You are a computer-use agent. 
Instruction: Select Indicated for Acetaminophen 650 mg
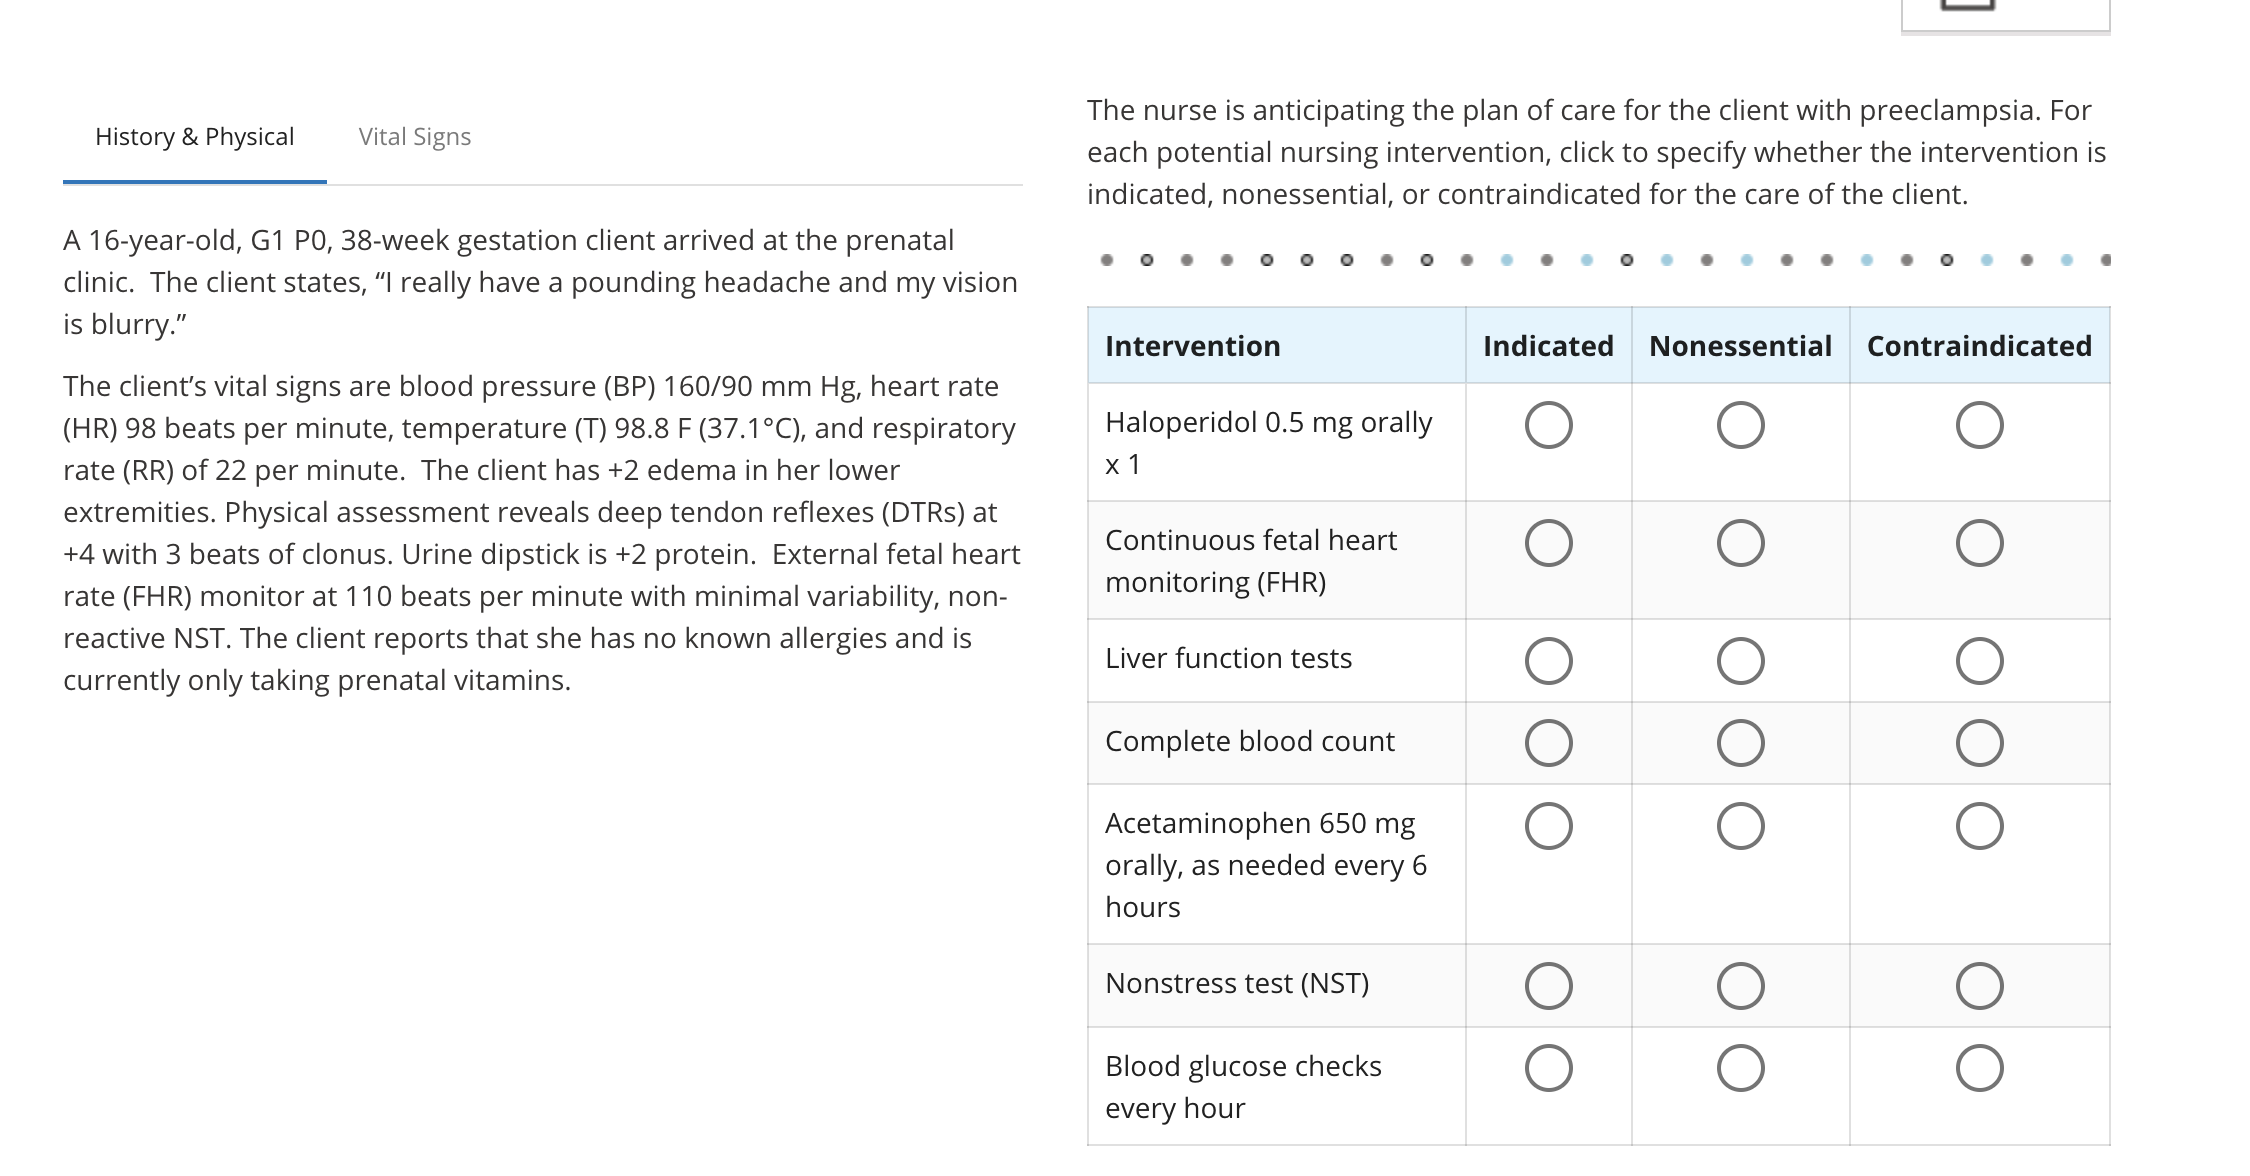point(1548,826)
